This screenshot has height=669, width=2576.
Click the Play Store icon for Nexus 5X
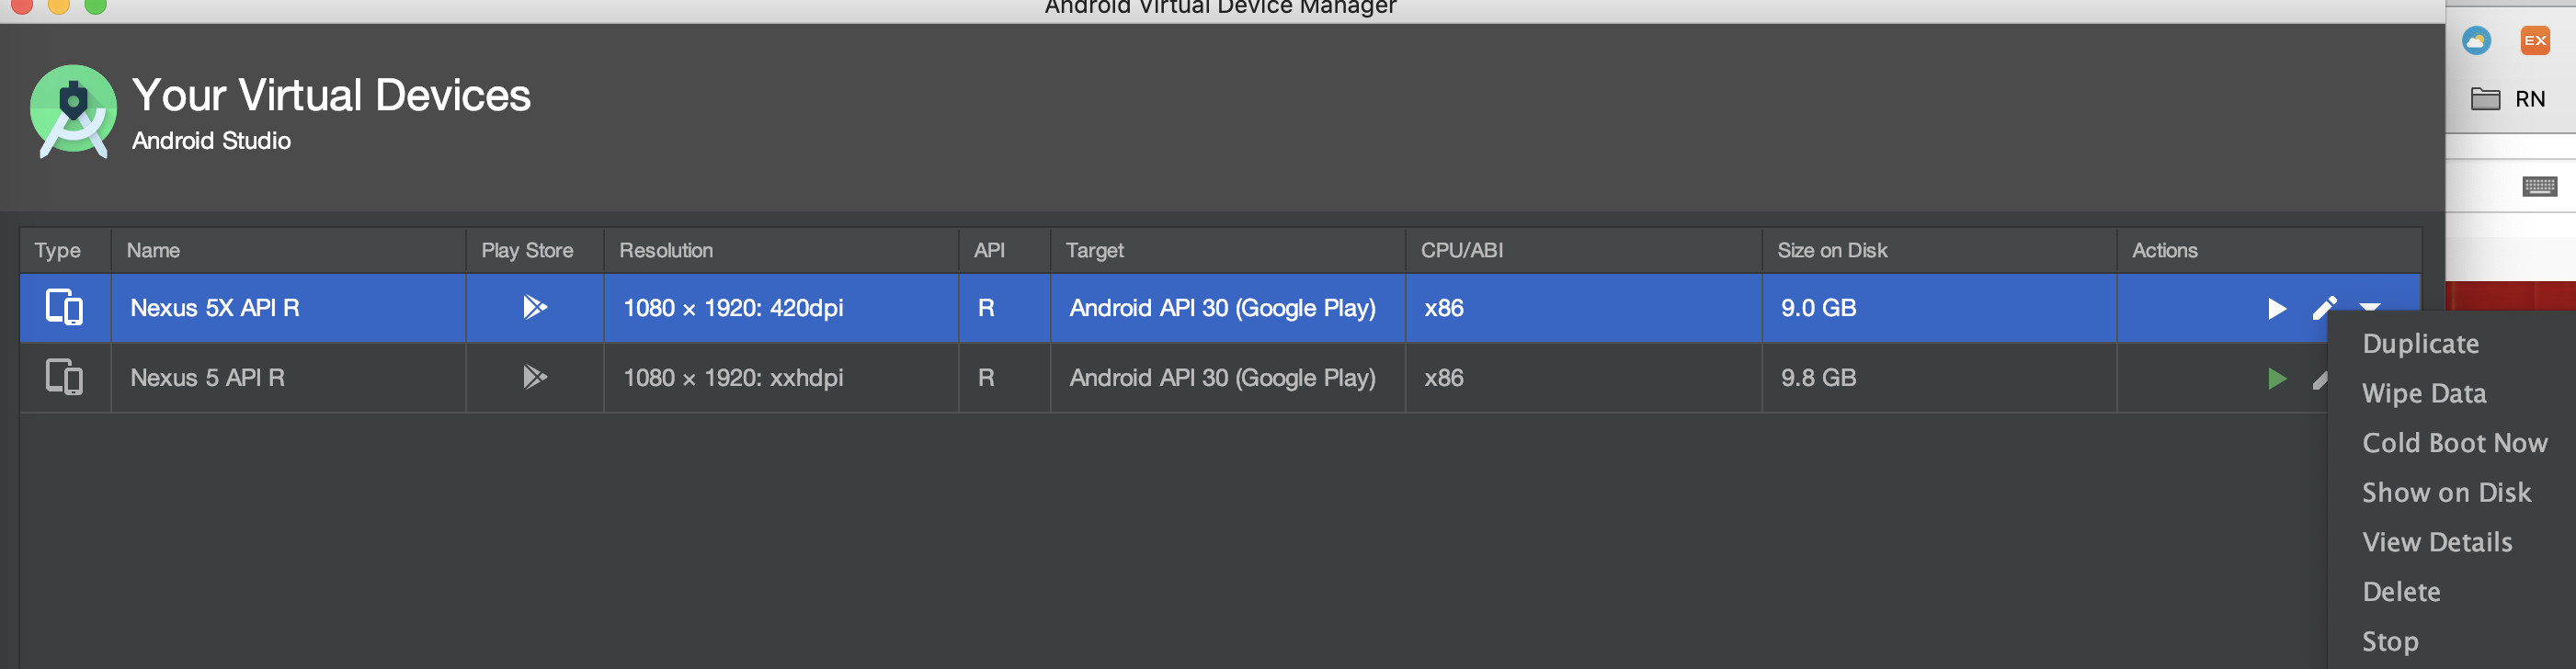click(x=534, y=307)
